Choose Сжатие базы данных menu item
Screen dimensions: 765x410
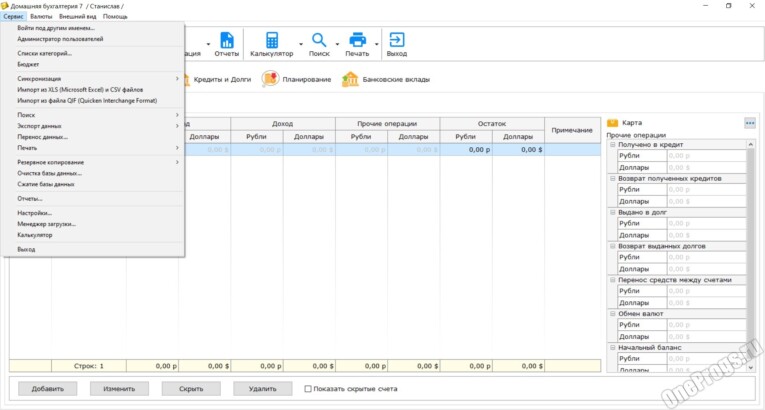pyautogui.click(x=93, y=184)
